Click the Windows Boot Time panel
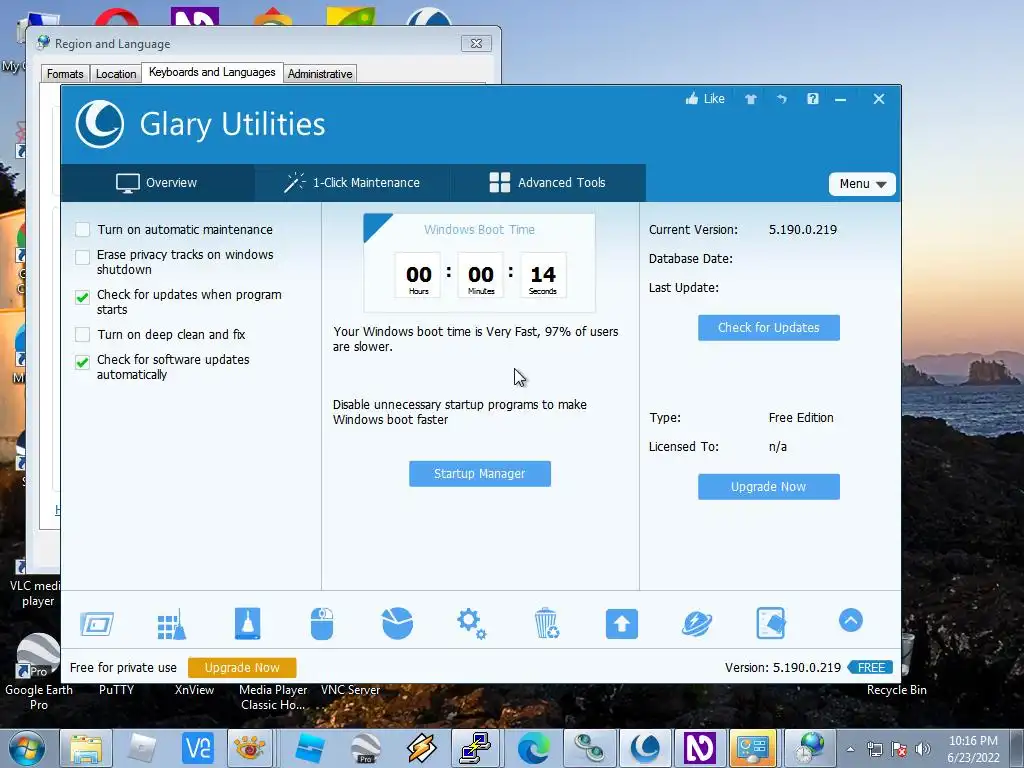 [x=479, y=263]
